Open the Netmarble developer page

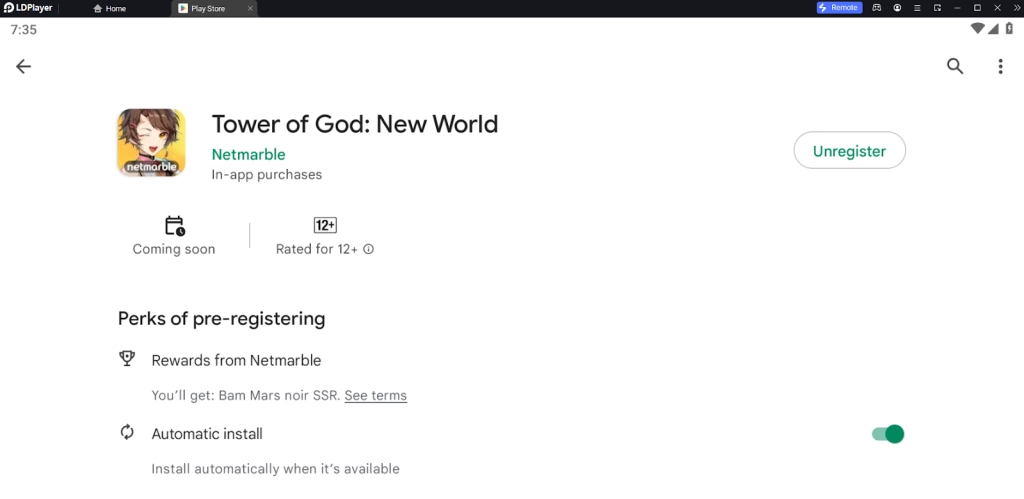(x=248, y=155)
